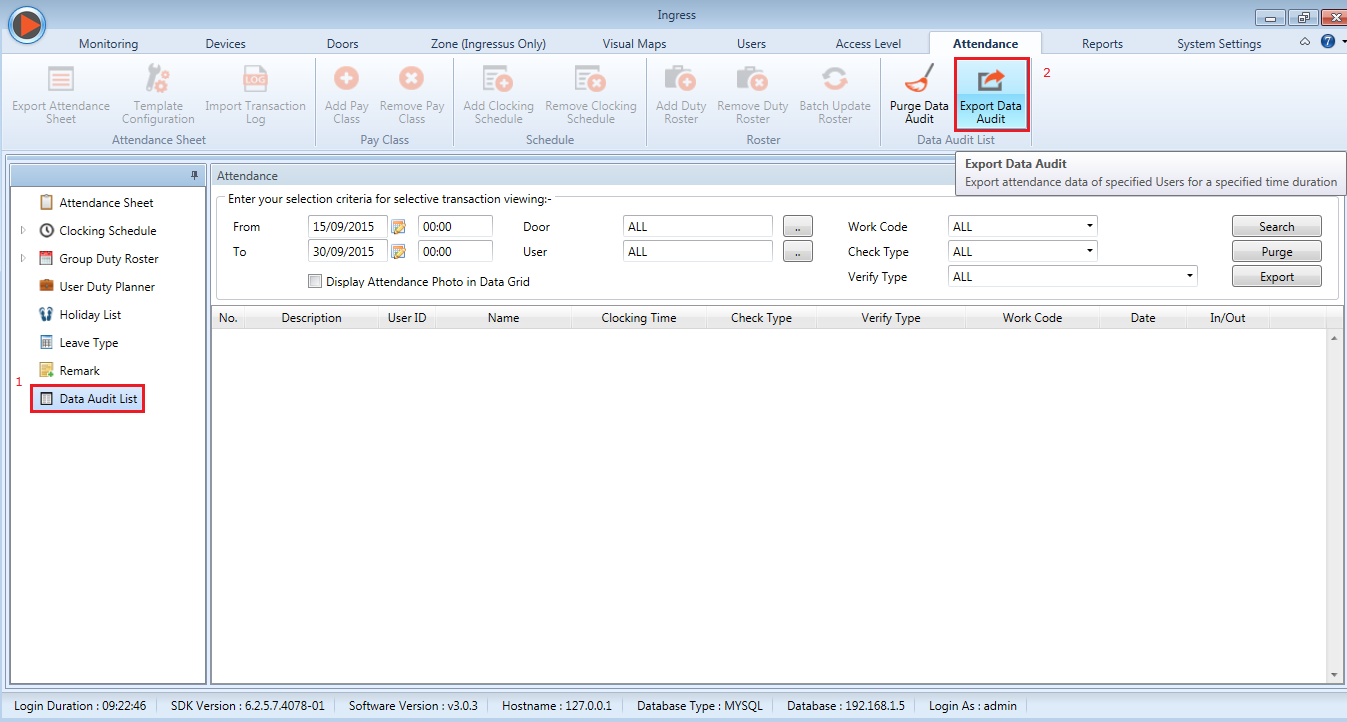Screen dimensions: 1347x722
Task: Open the Reports tab
Action: tap(1102, 44)
